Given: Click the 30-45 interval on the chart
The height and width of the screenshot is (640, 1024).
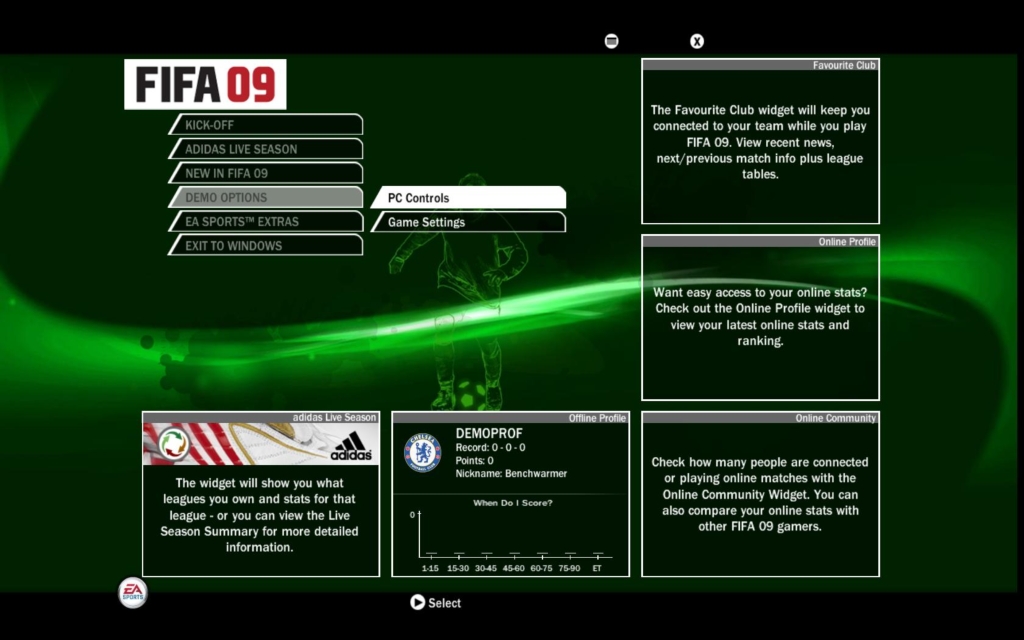Looking at the screenshot, I should (486, 568).
